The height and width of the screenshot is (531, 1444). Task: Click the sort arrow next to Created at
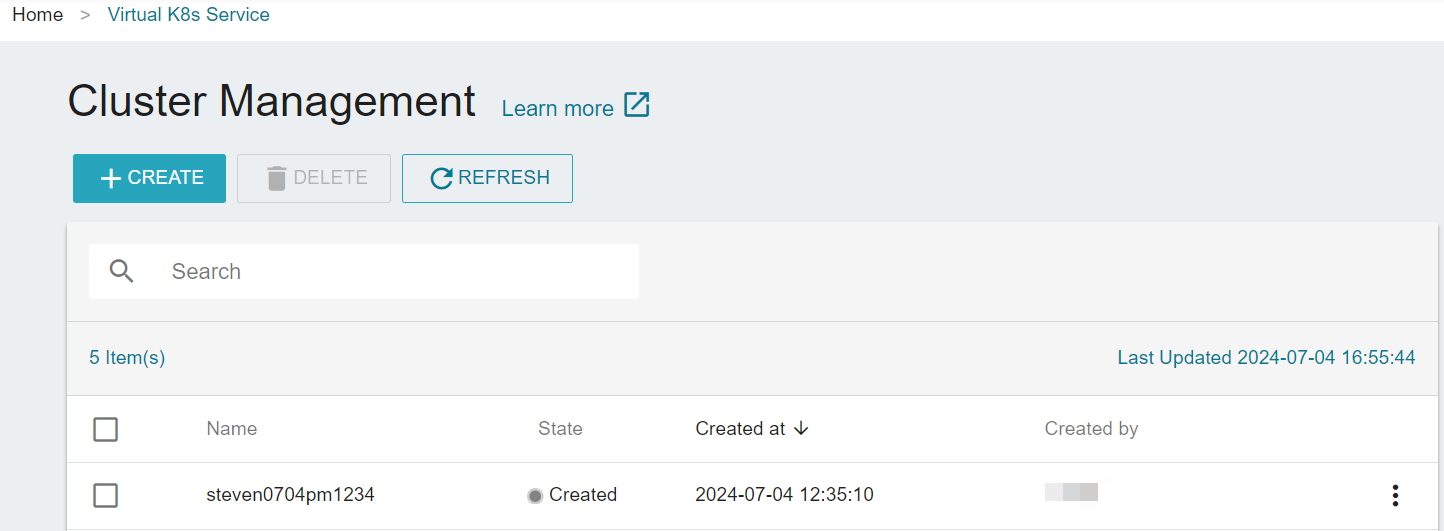click(801, 428)
